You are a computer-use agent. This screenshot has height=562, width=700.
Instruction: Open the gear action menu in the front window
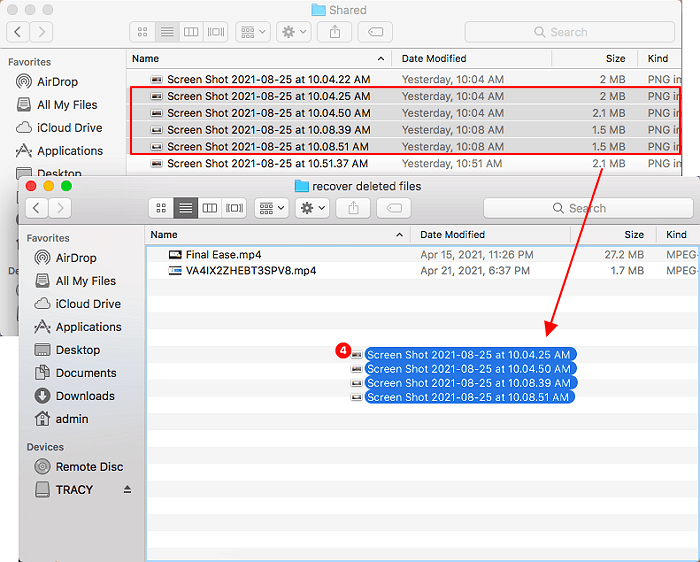click(313, 208)
